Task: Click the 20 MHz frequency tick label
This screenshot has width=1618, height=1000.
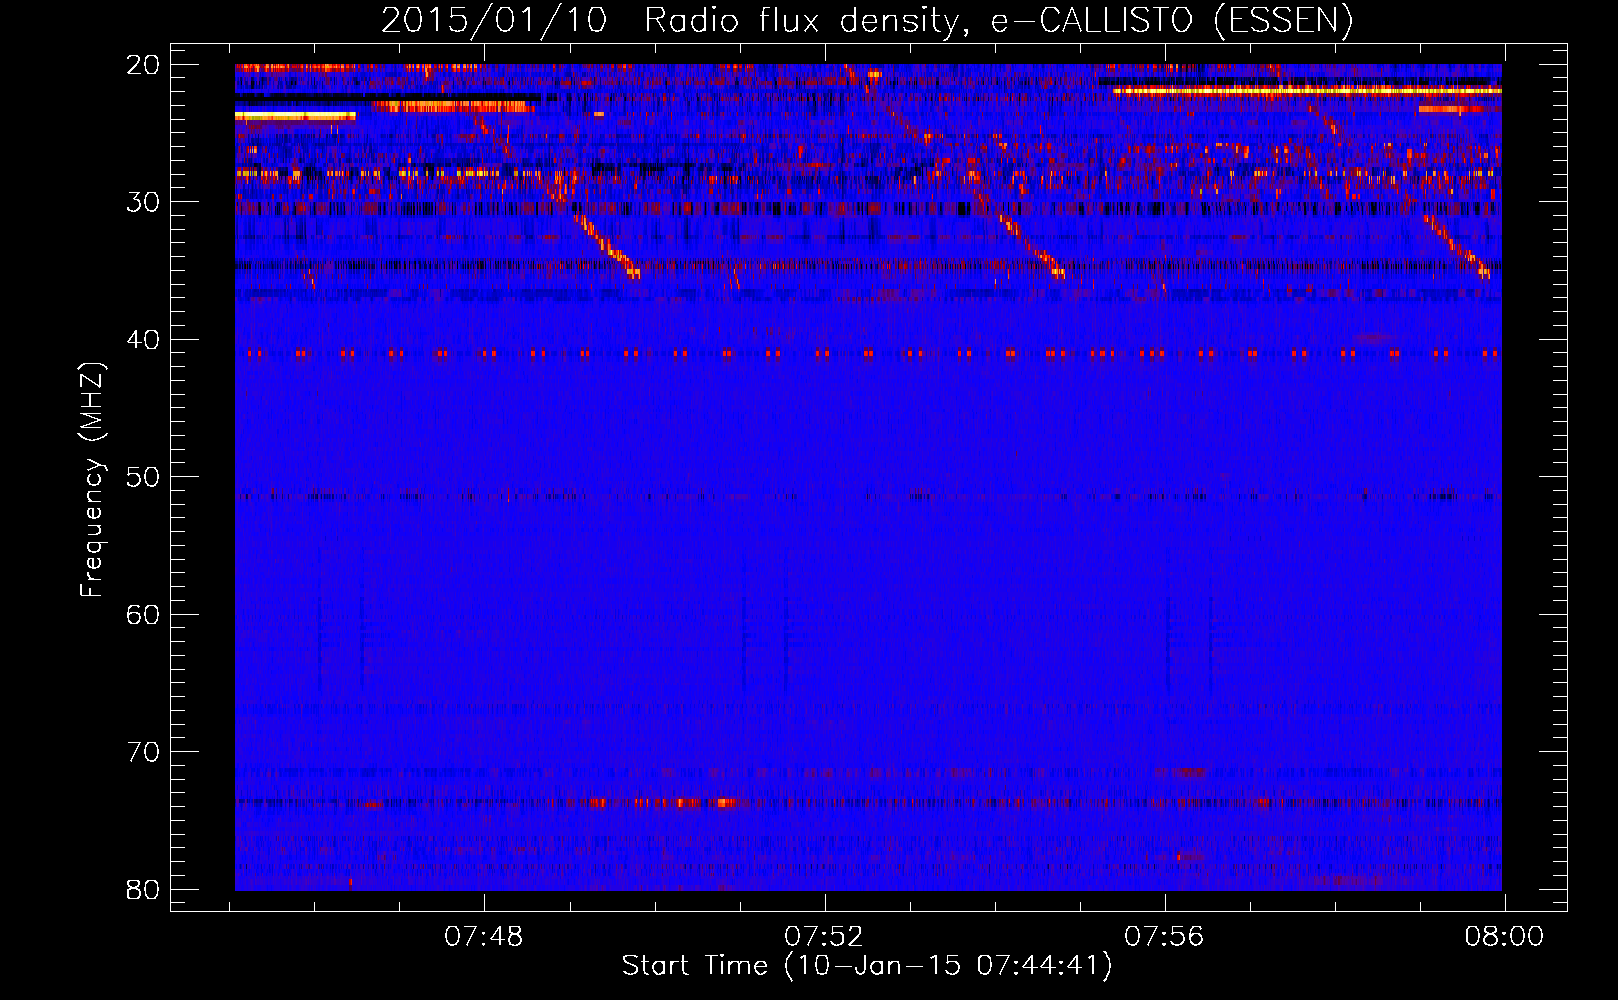Action: [x=143, y=65]
